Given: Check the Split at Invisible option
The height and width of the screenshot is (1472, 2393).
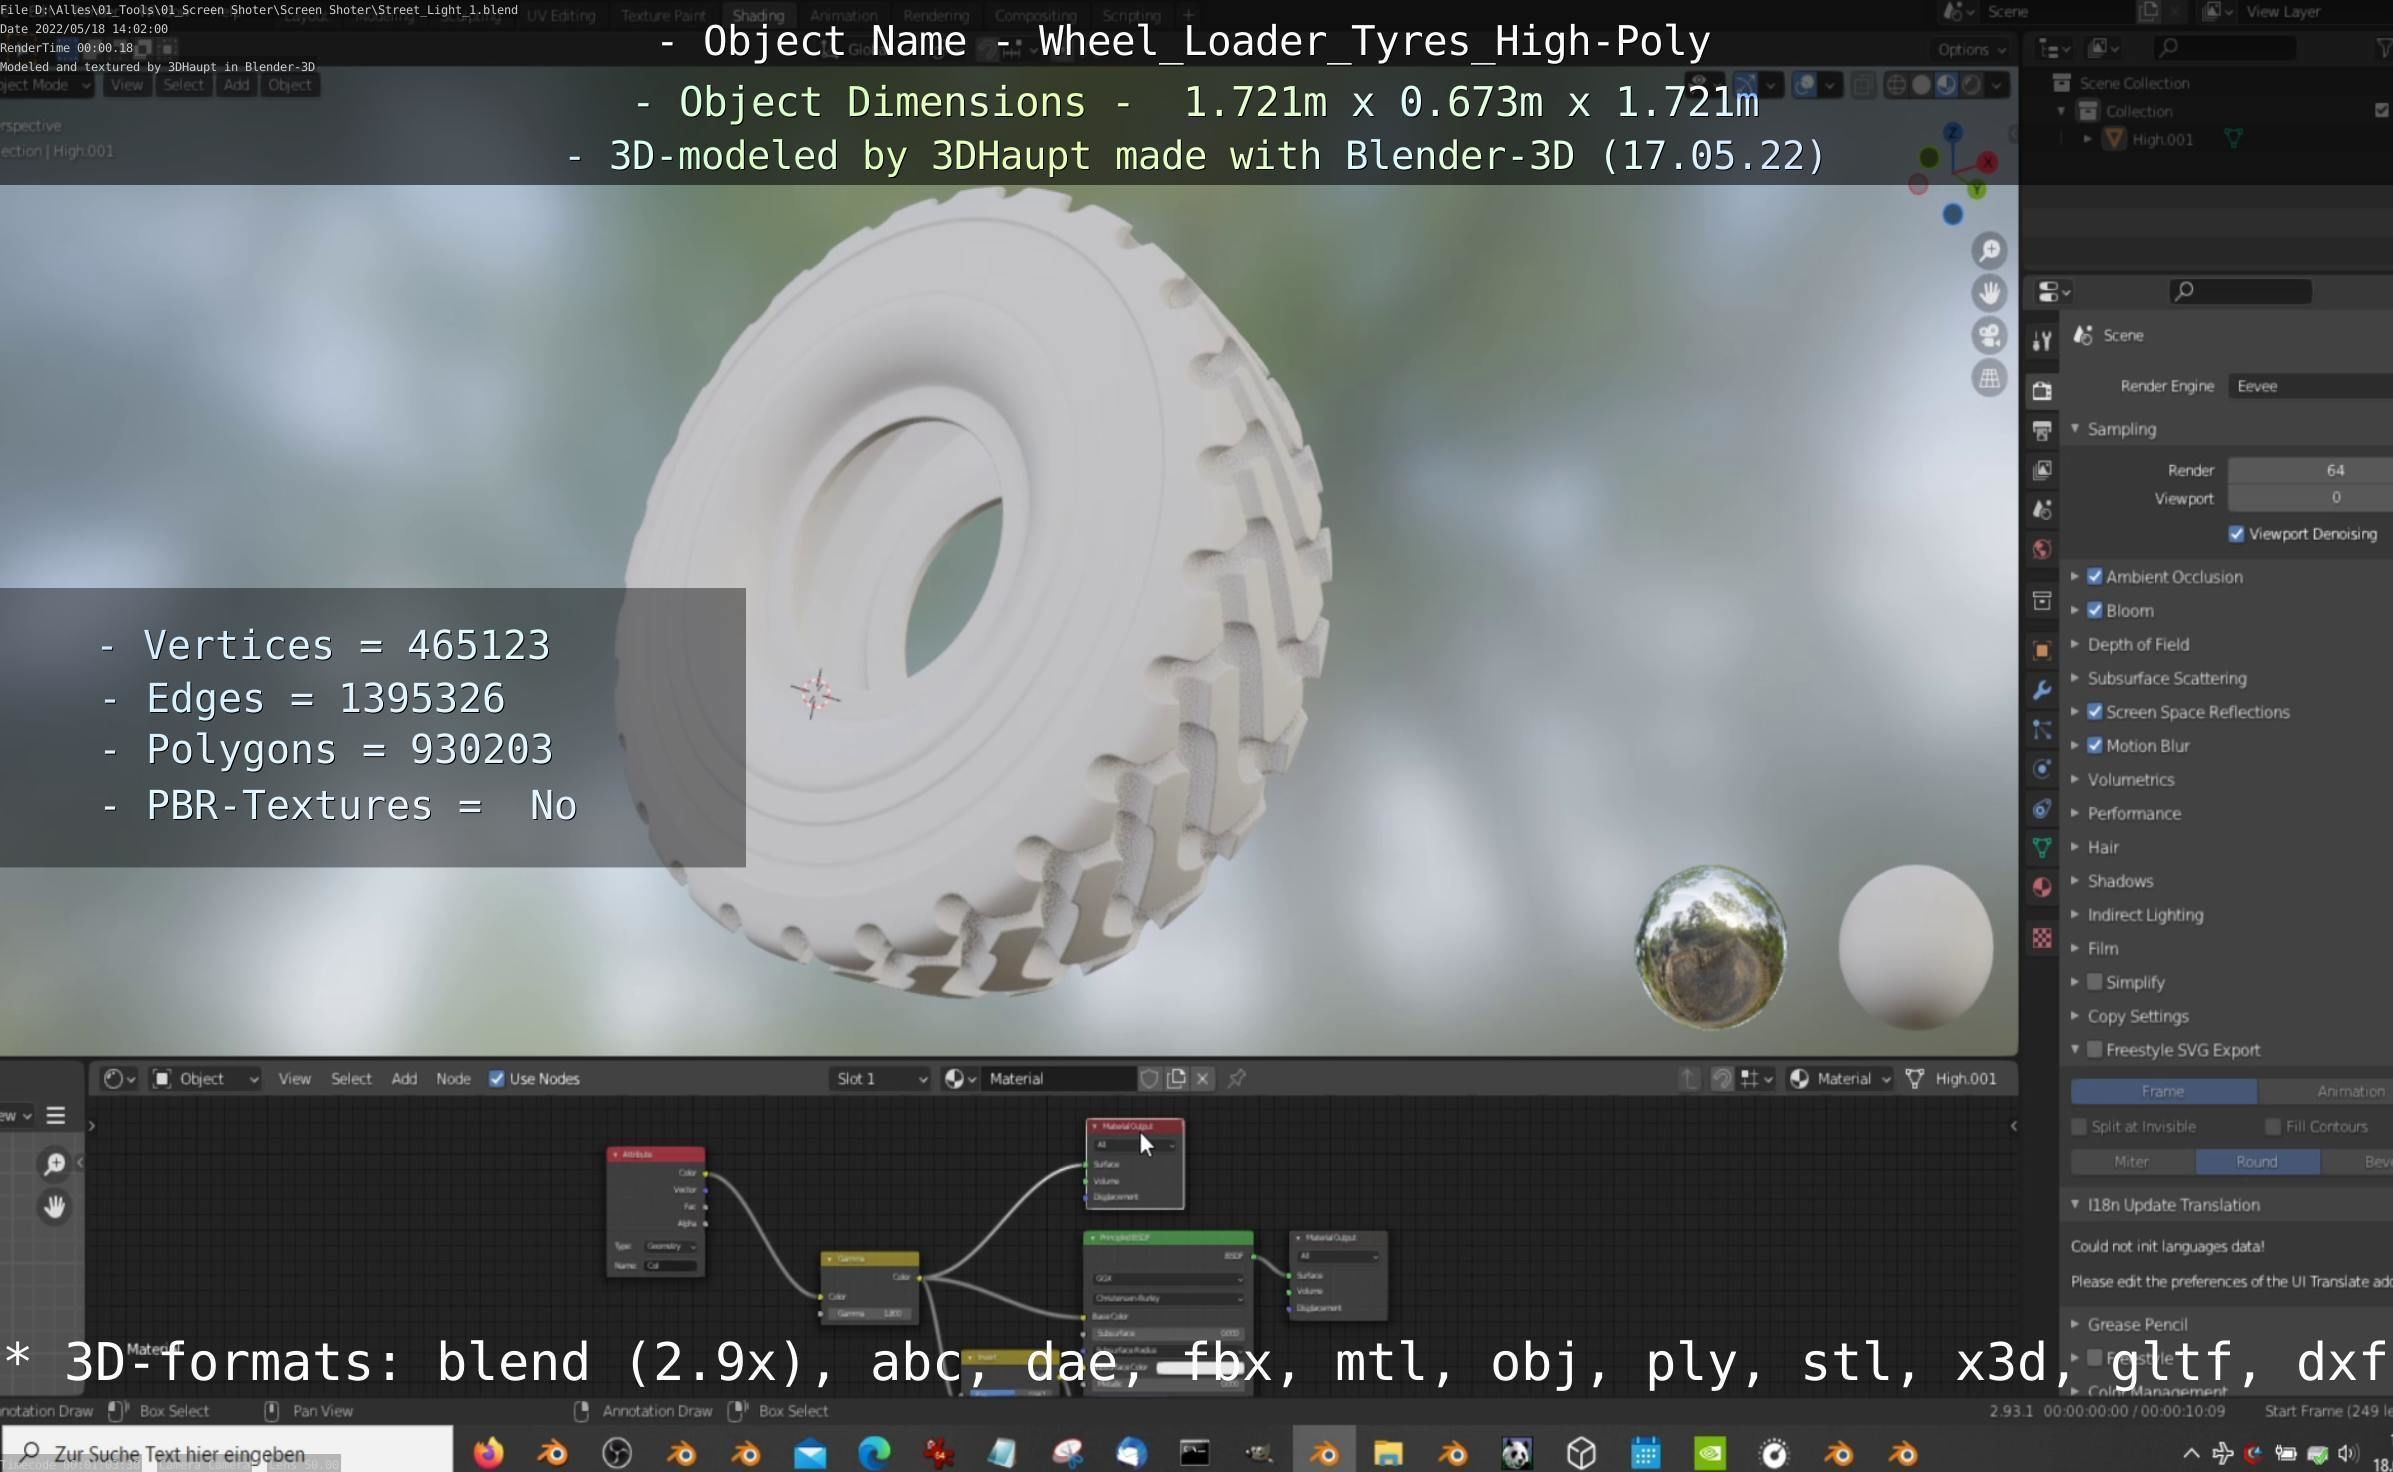Looking at the screenshot, I should point(2079,1127).
